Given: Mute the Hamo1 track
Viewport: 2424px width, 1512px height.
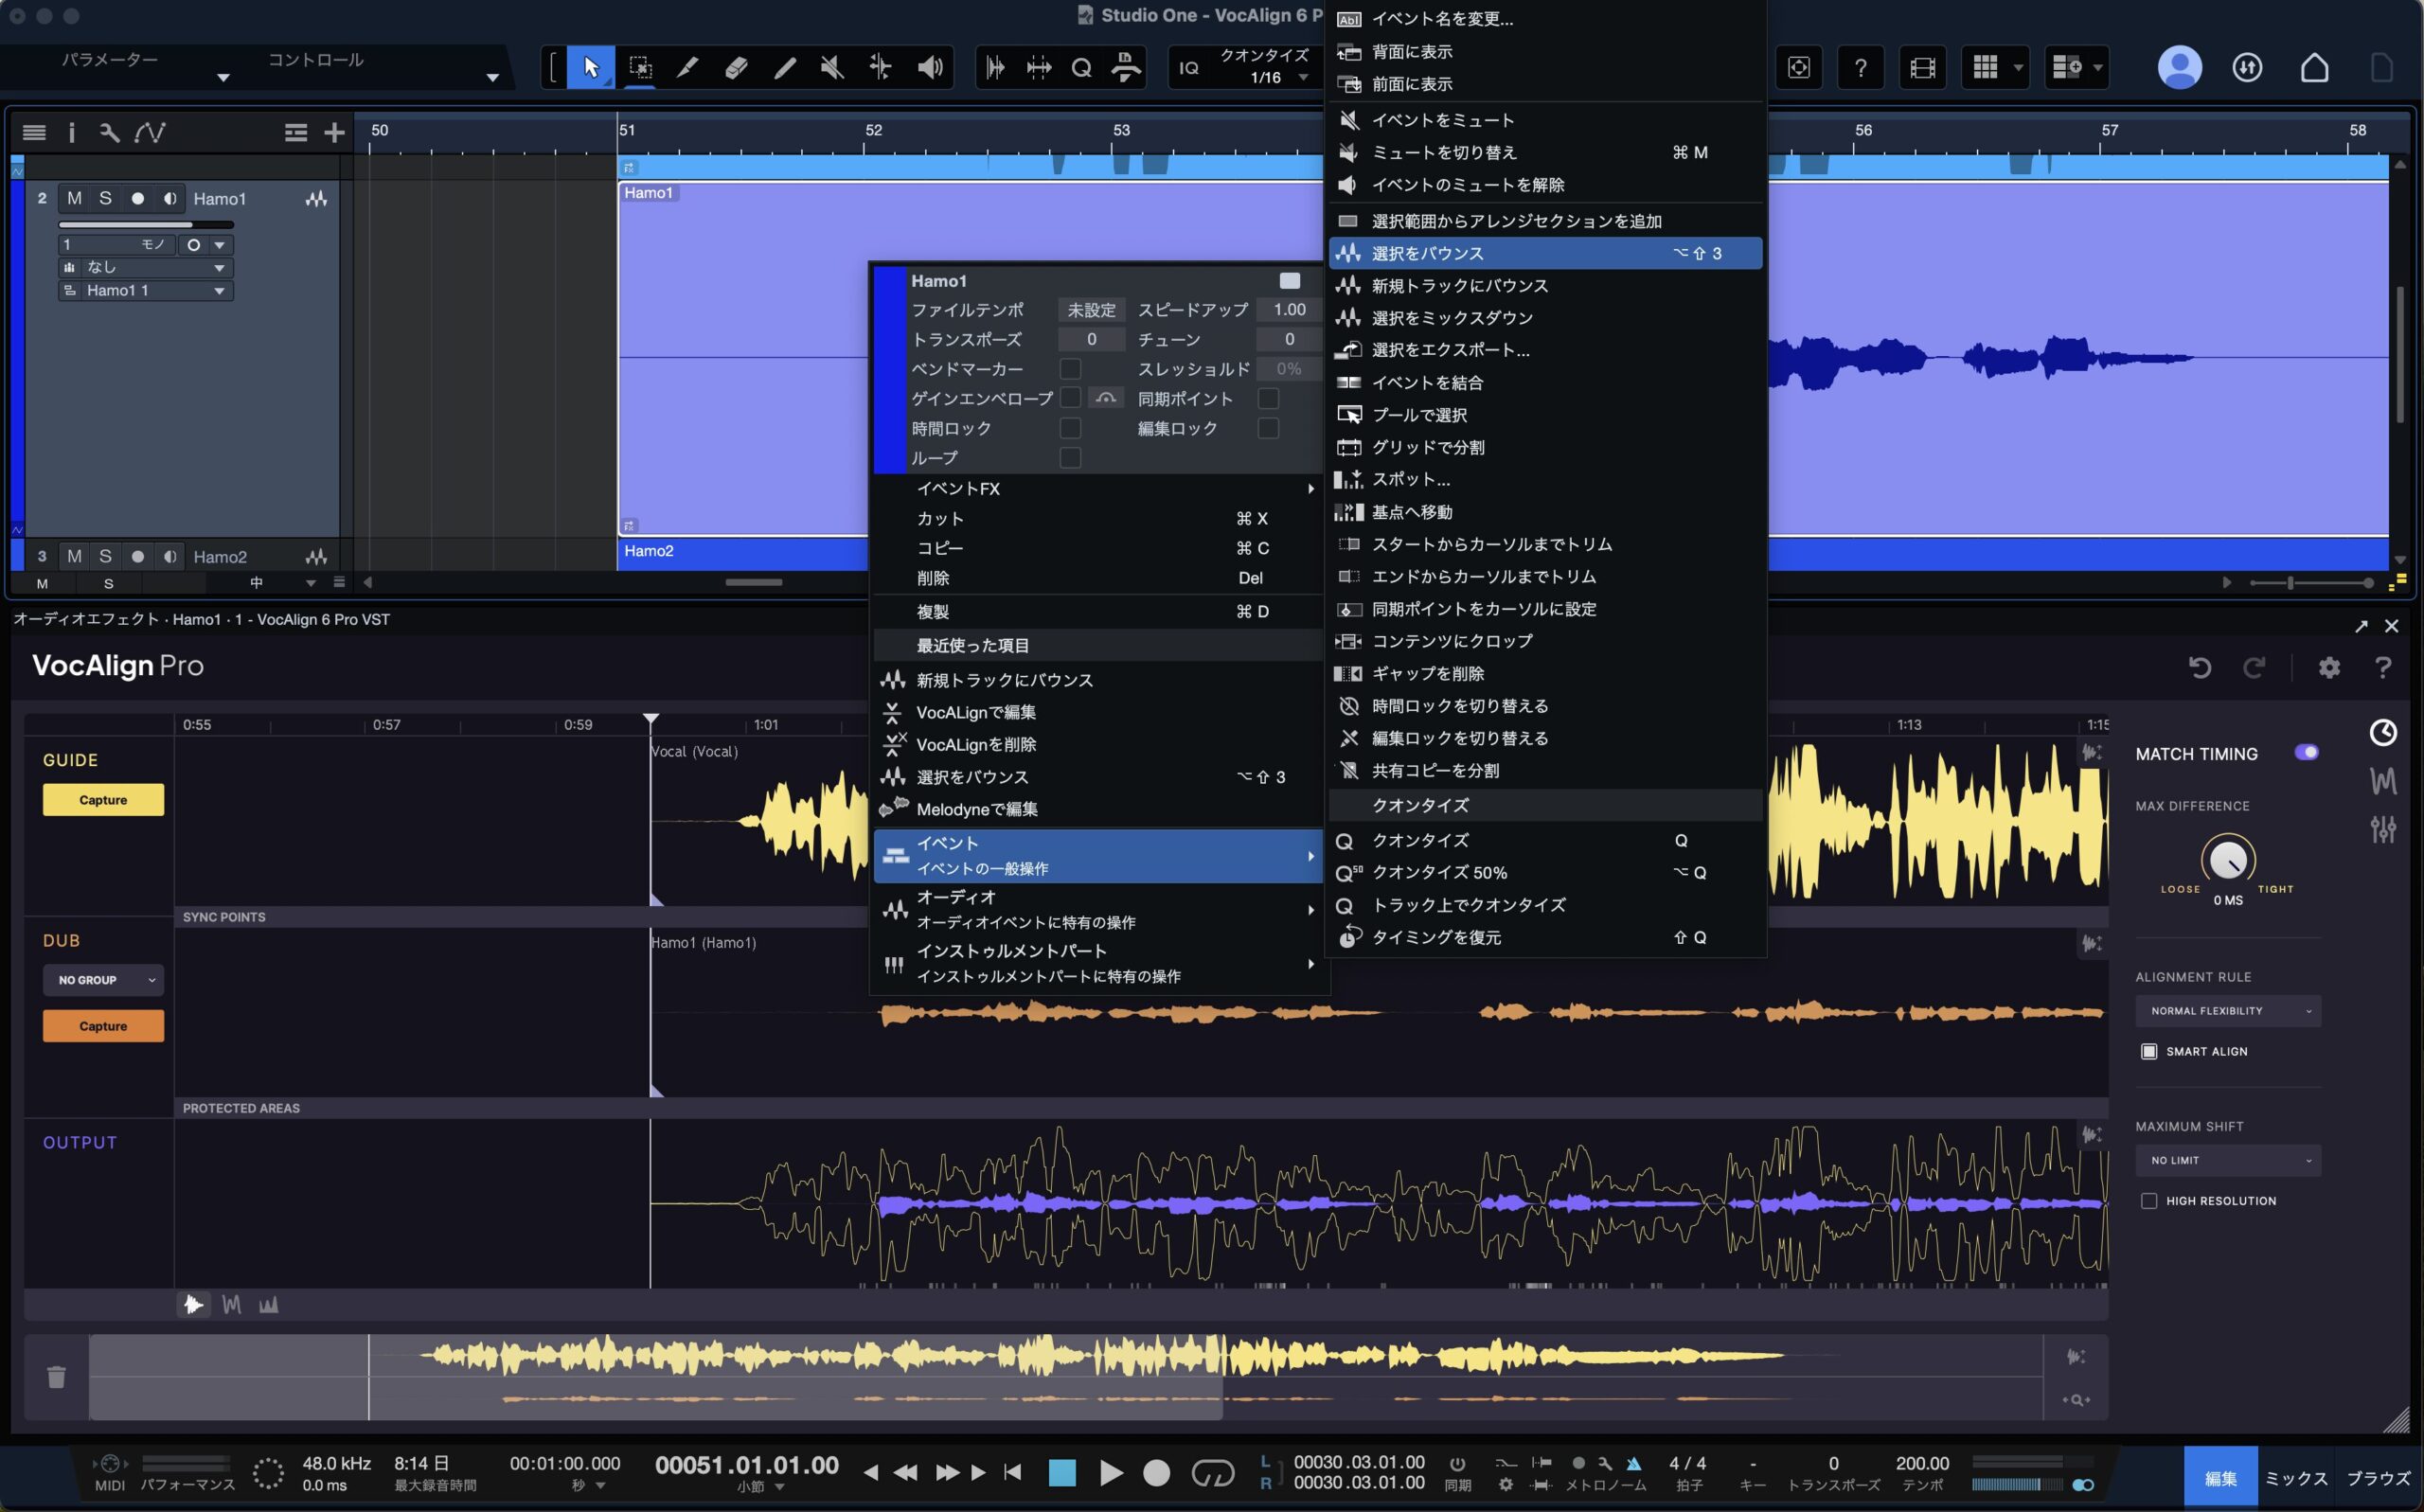Looking at the screenshot, I should tap(74, 198).
